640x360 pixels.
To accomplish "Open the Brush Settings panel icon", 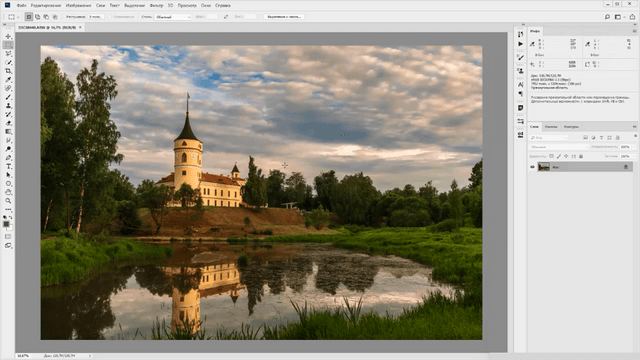I will [x=520, y=58].
